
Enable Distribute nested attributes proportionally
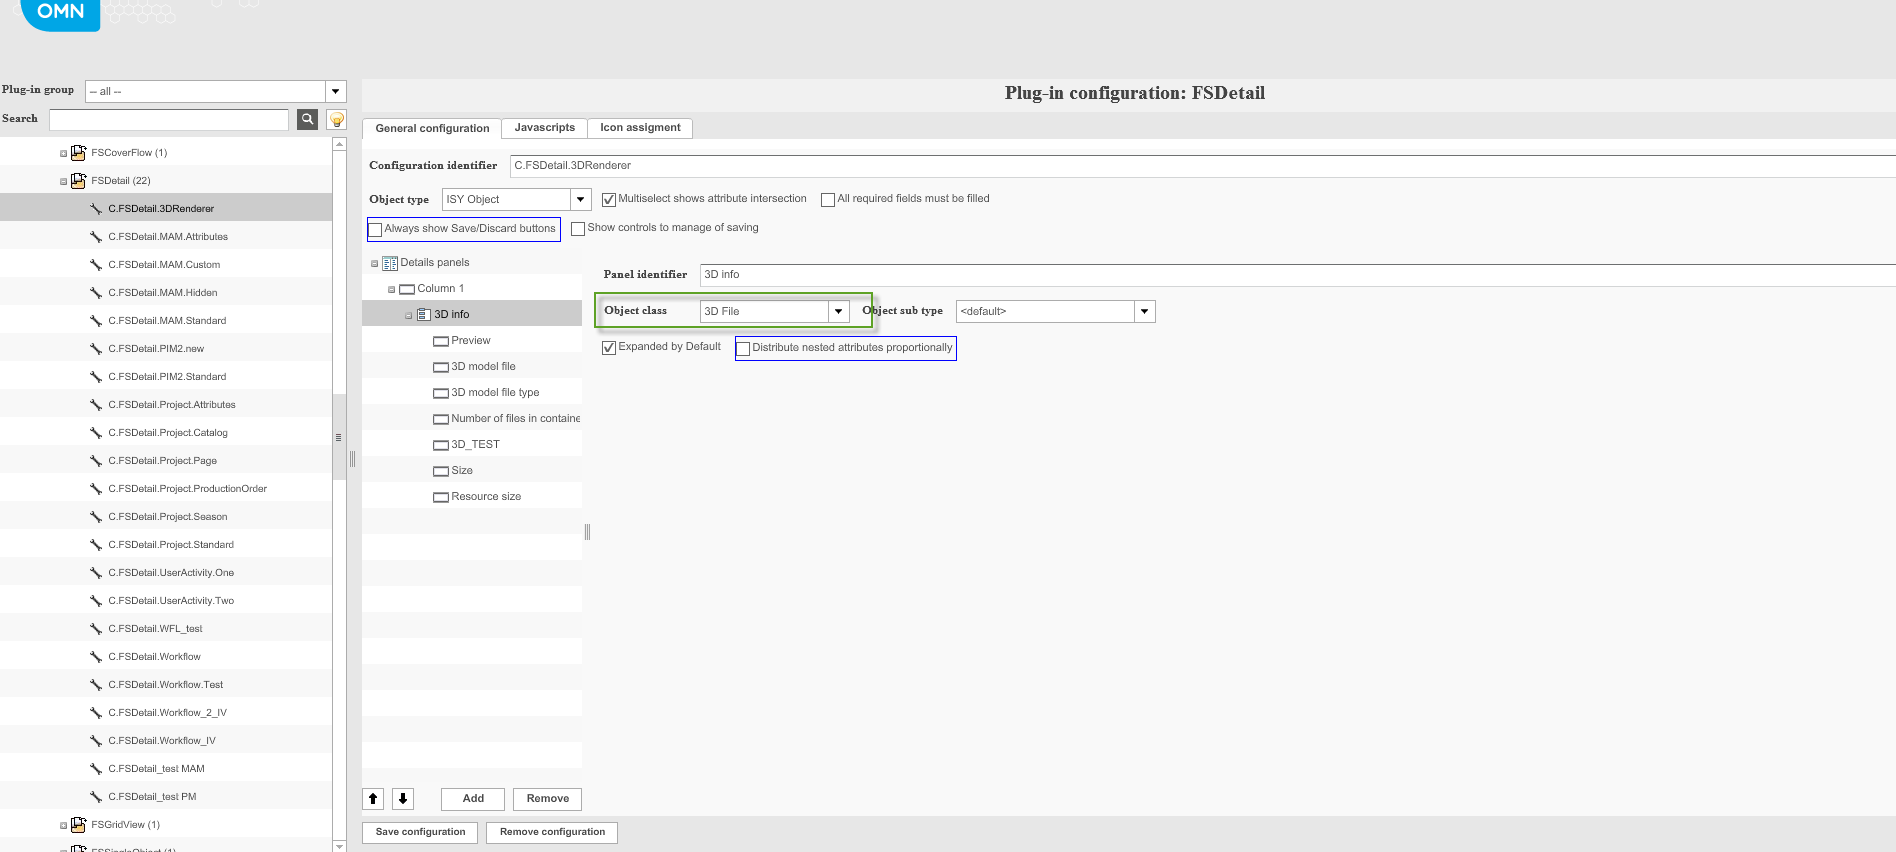[743, 349]
